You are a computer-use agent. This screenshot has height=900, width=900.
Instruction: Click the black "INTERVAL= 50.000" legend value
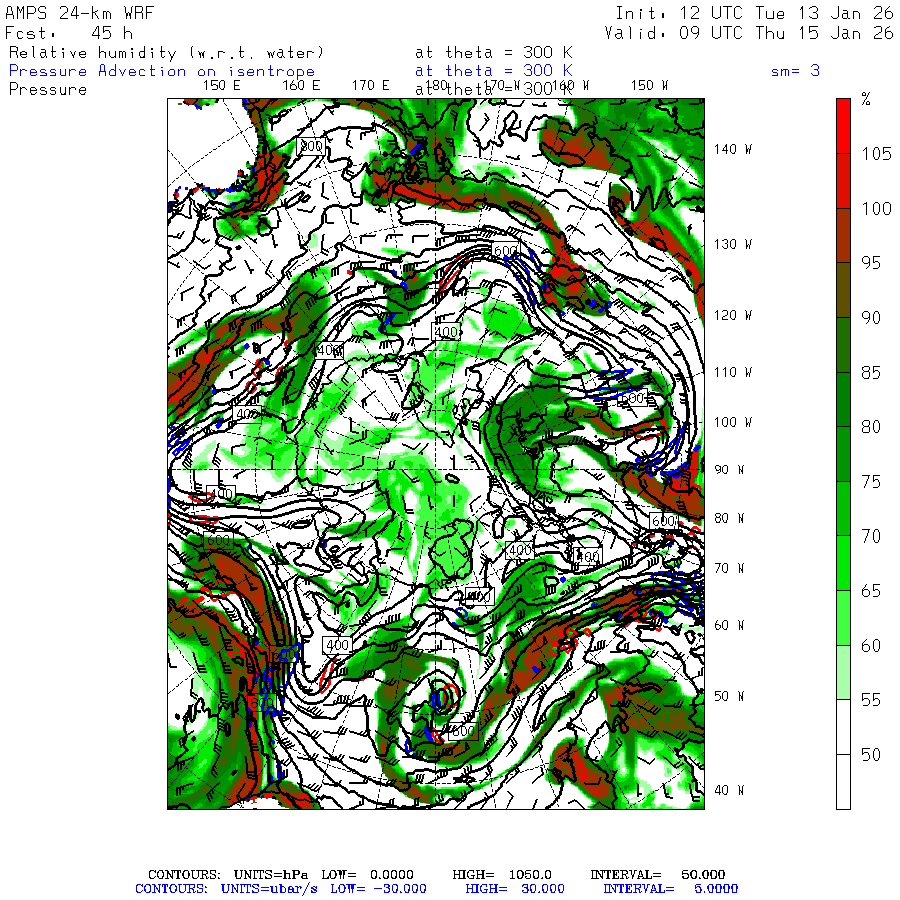pos(658,875)
